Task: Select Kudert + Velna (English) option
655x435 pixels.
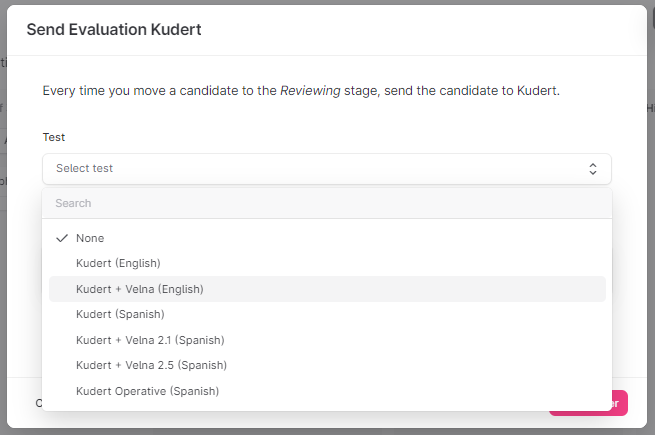Action: 139,289
